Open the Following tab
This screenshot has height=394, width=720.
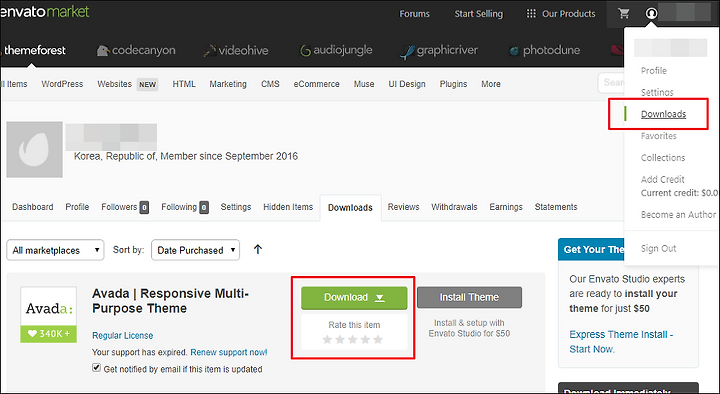185,207
